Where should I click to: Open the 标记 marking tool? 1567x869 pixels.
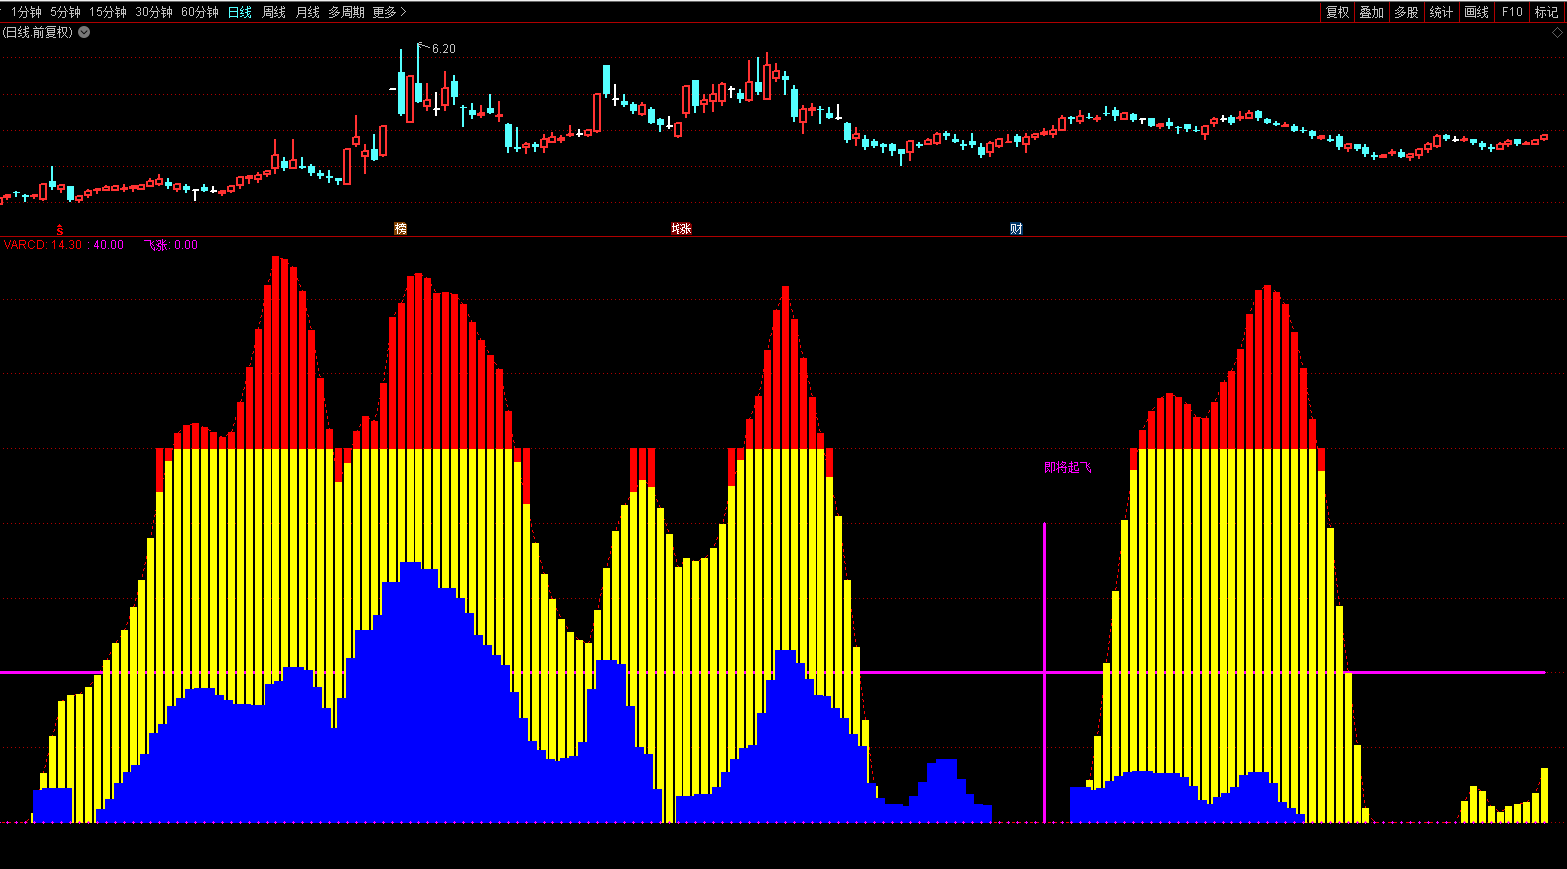coord(1546,12)
